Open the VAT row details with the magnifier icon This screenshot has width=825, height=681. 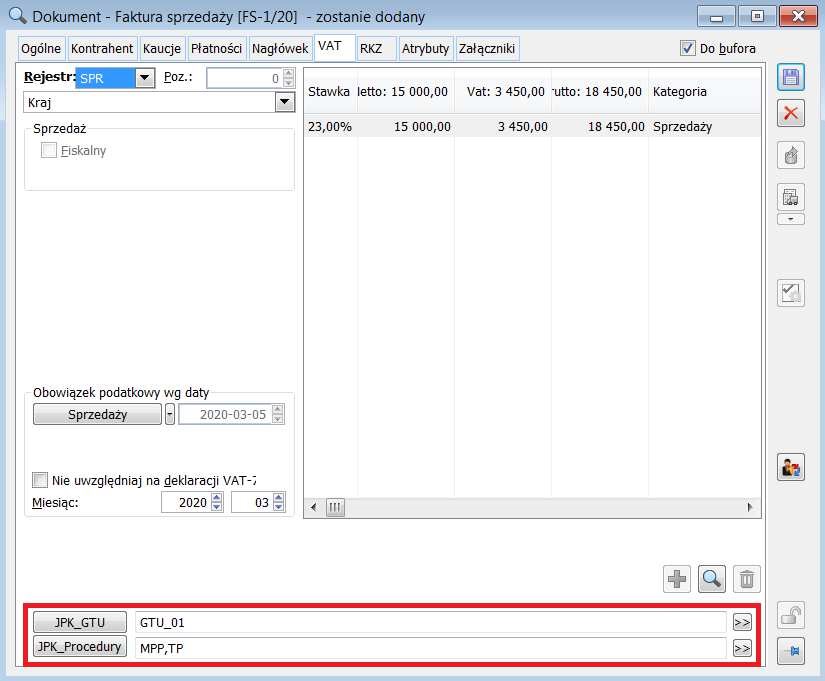[x=711, y=579]
